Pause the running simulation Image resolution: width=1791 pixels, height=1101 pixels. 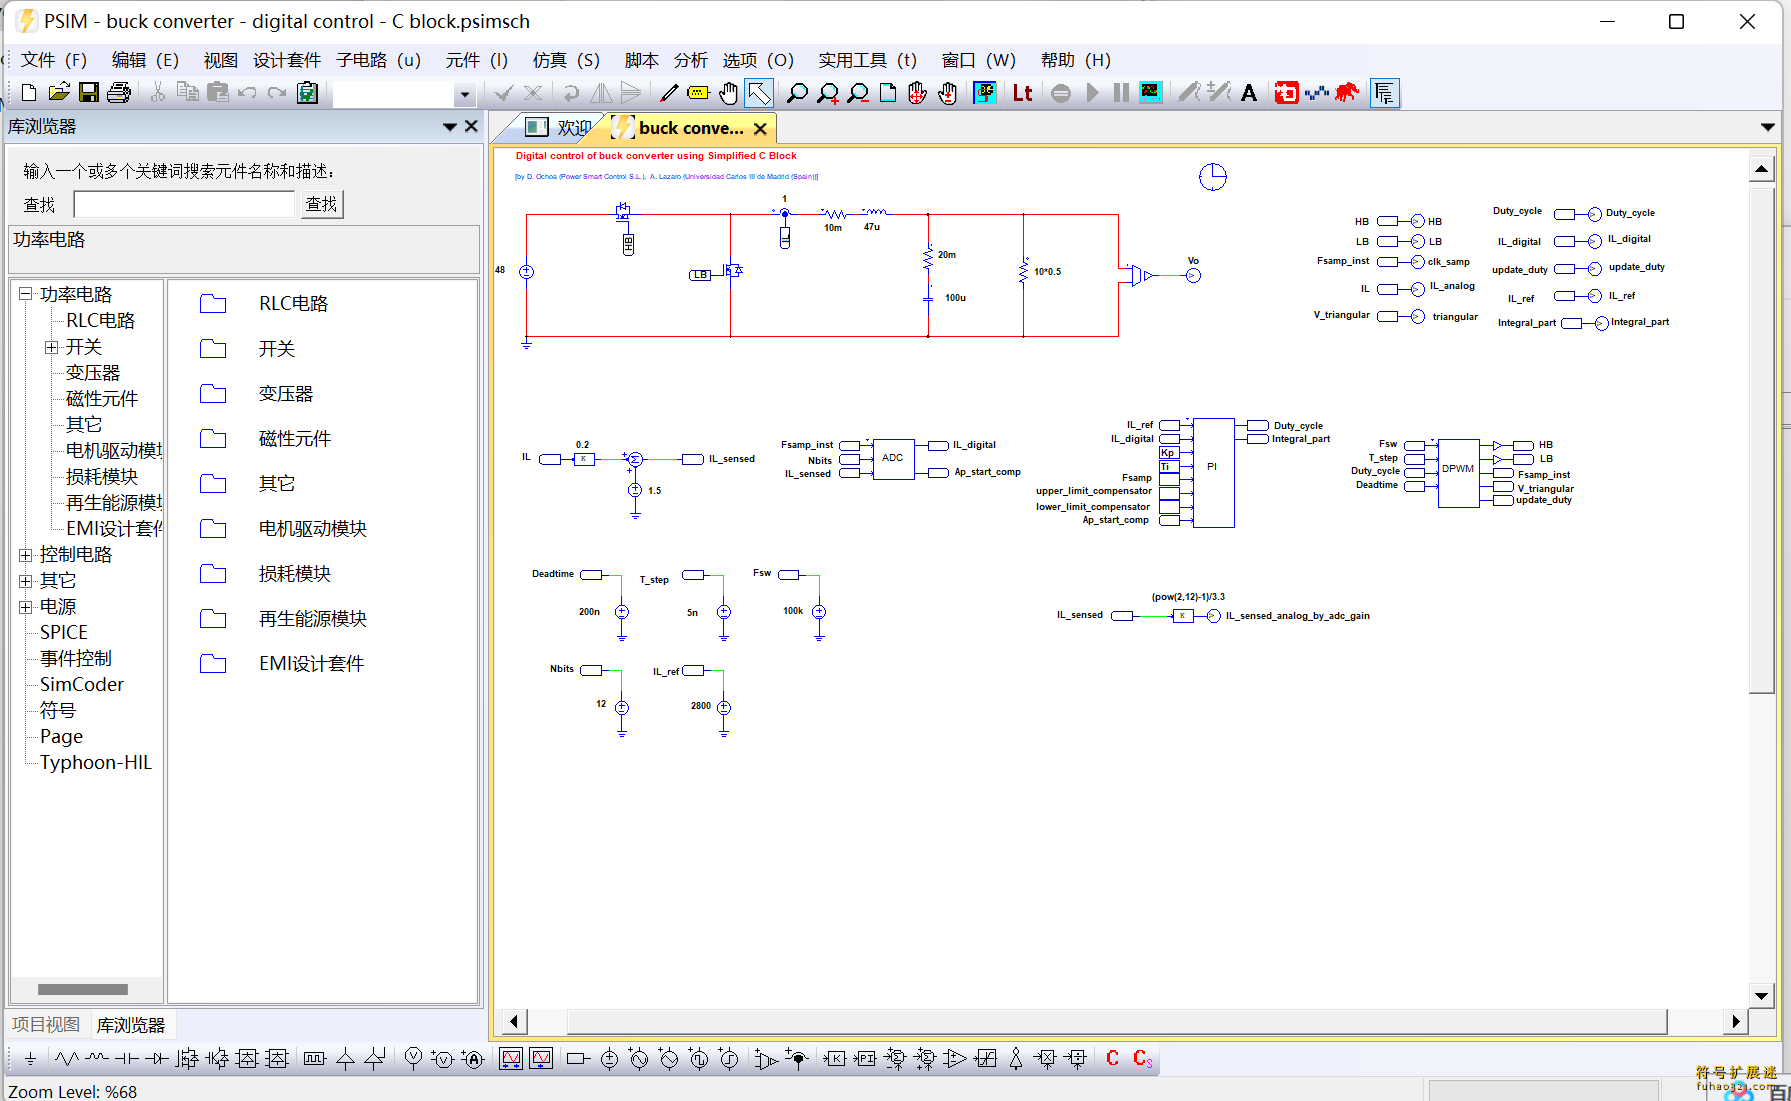[x=1121, y=93]
